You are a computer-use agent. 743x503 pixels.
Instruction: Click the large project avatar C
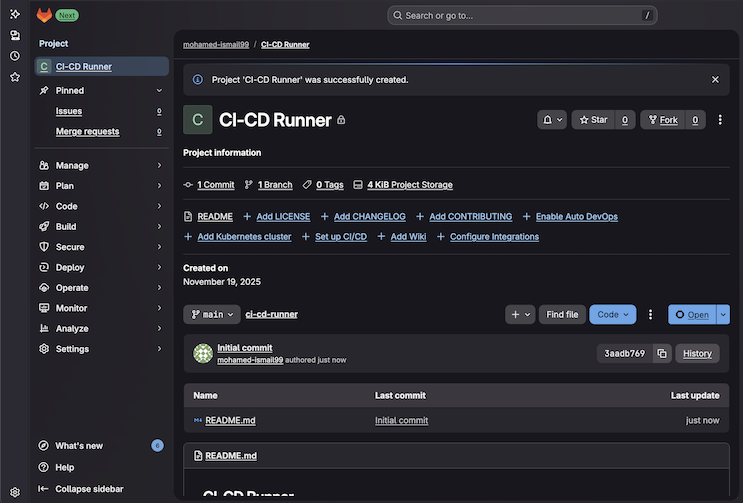(198, 120)
